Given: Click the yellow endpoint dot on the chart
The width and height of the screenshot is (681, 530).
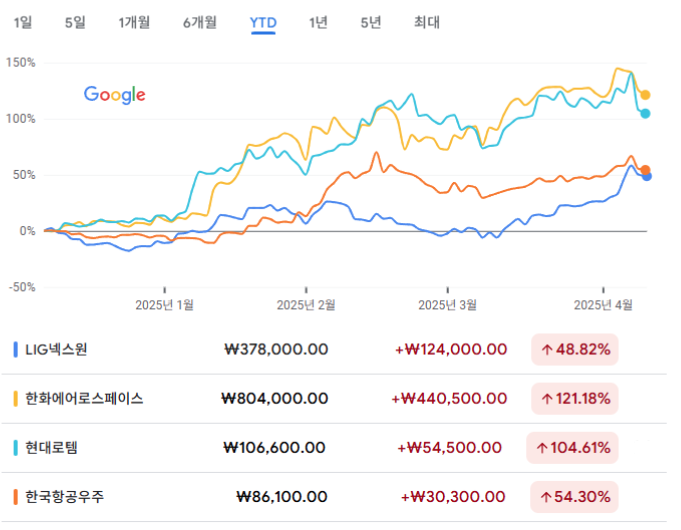Looking at the screenshot, I should [645, 95].
